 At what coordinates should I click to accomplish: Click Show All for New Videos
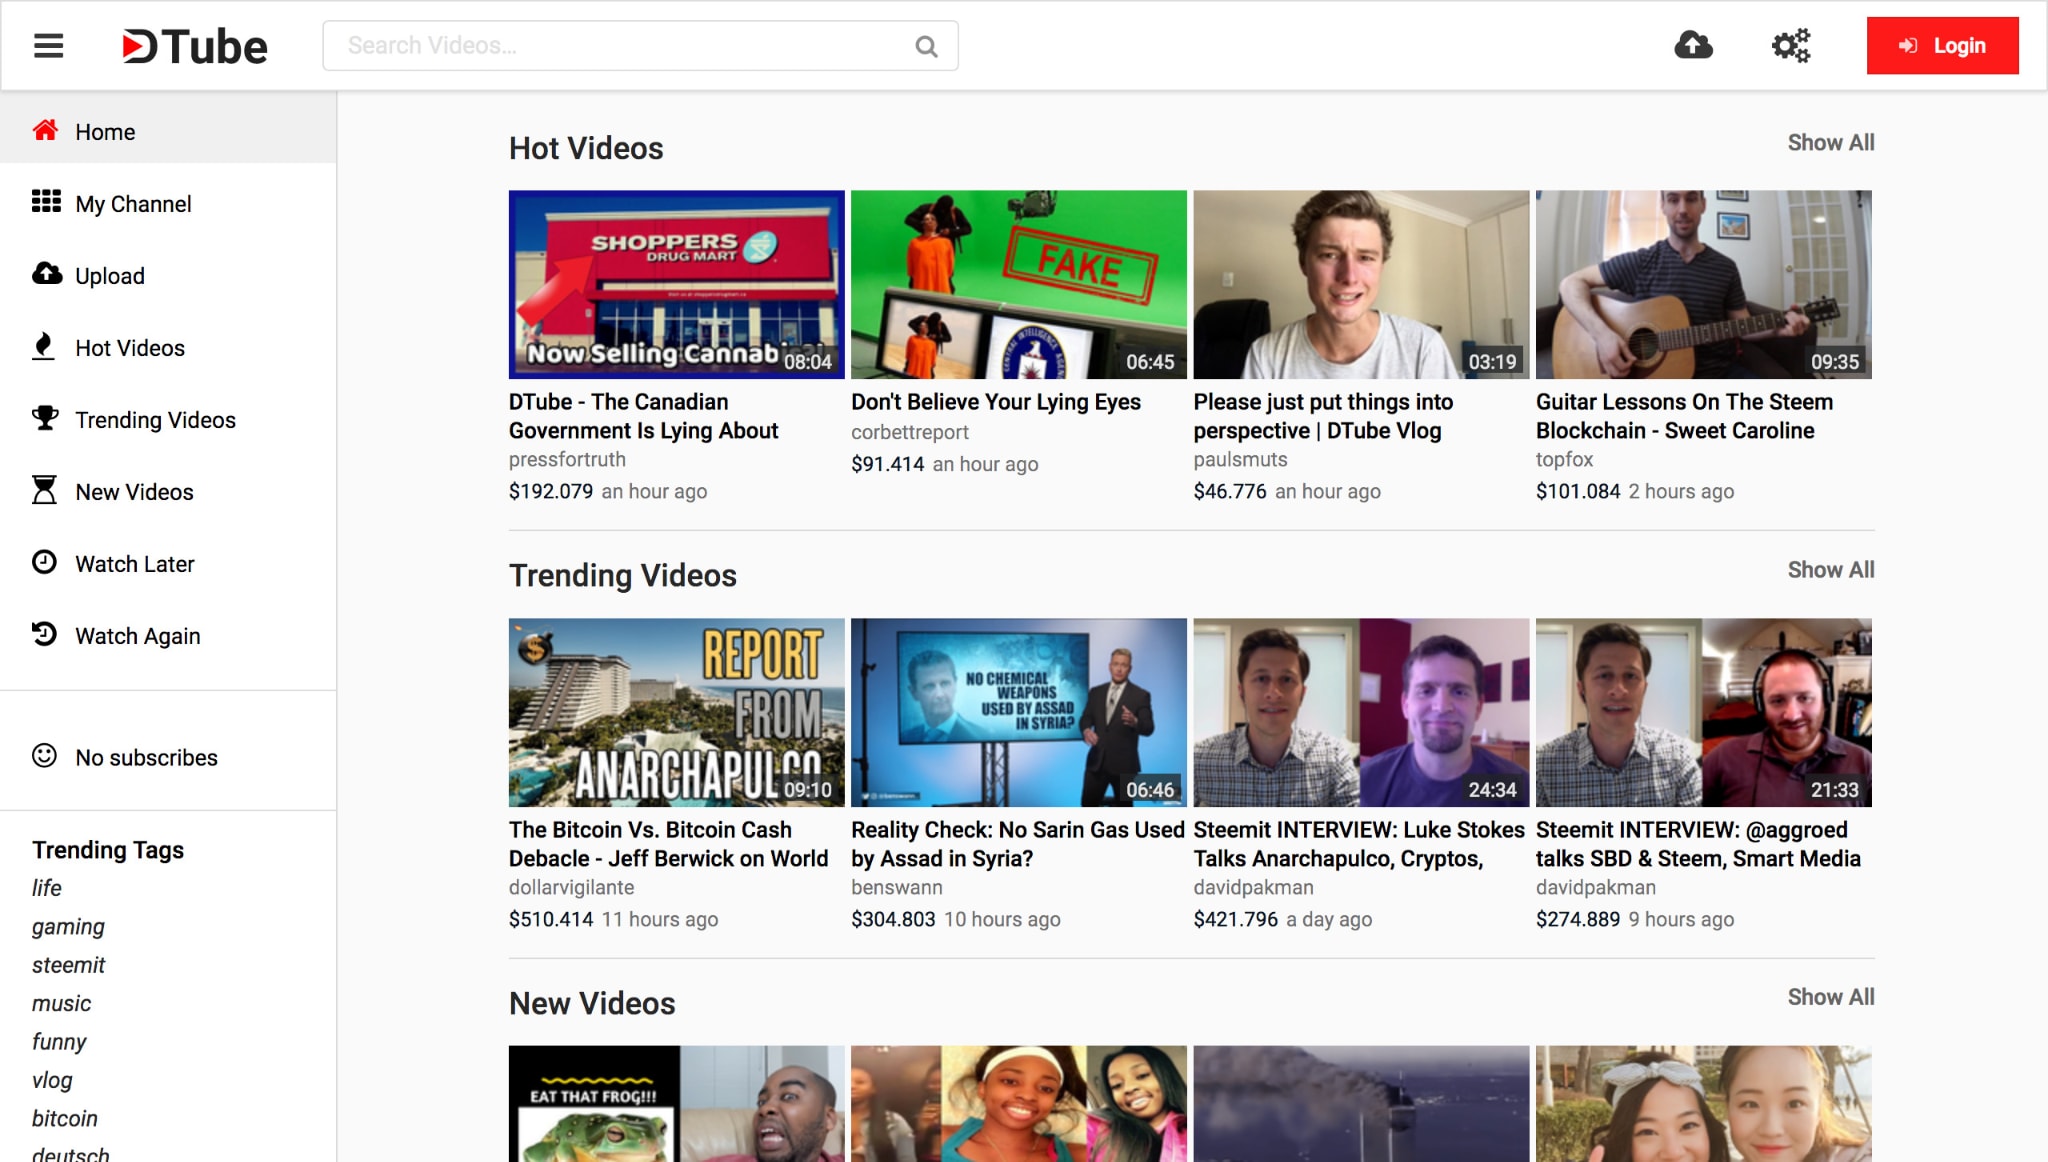pos(1830,996)
